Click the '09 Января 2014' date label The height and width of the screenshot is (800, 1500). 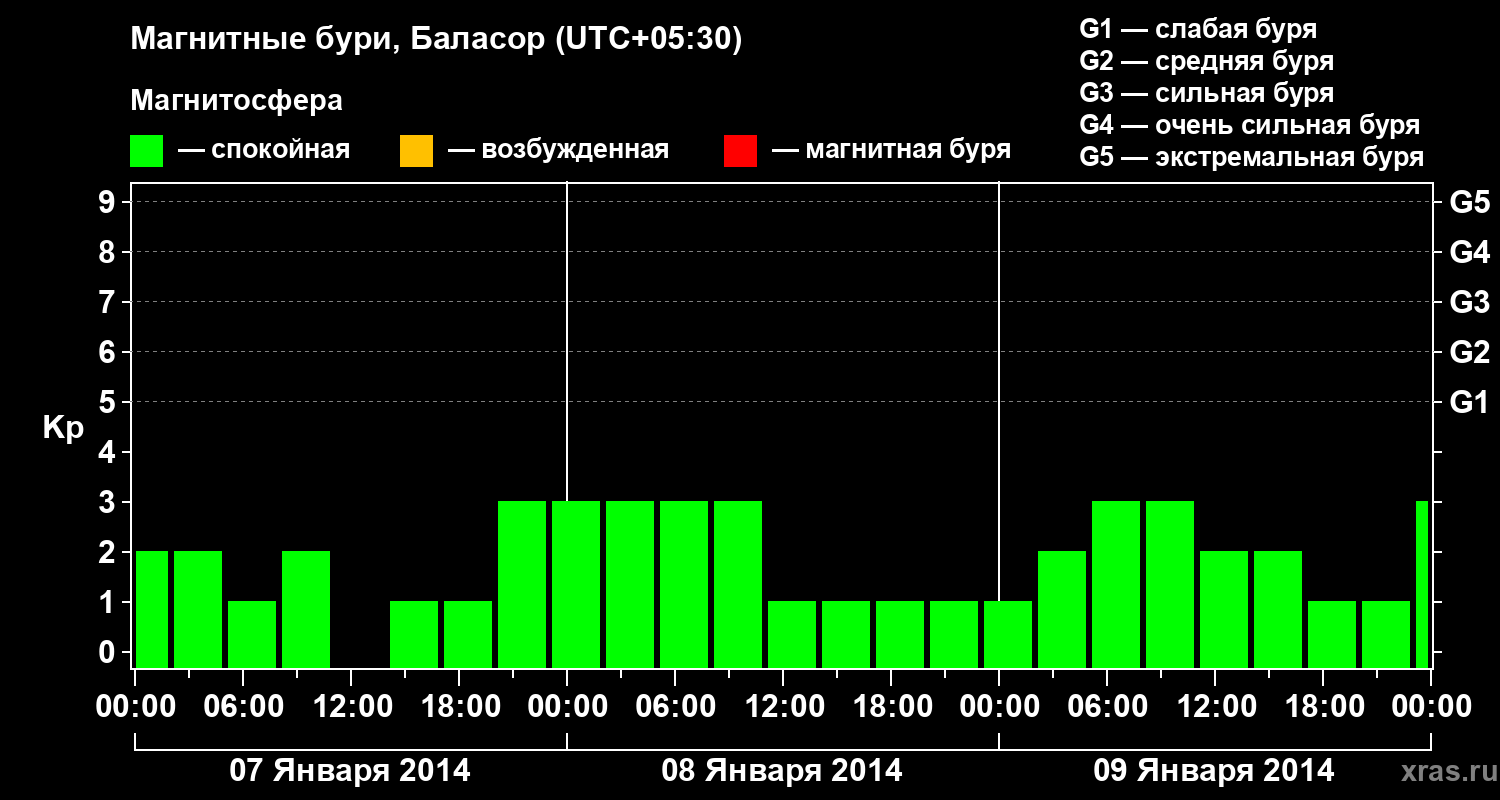pos(1214,770)
